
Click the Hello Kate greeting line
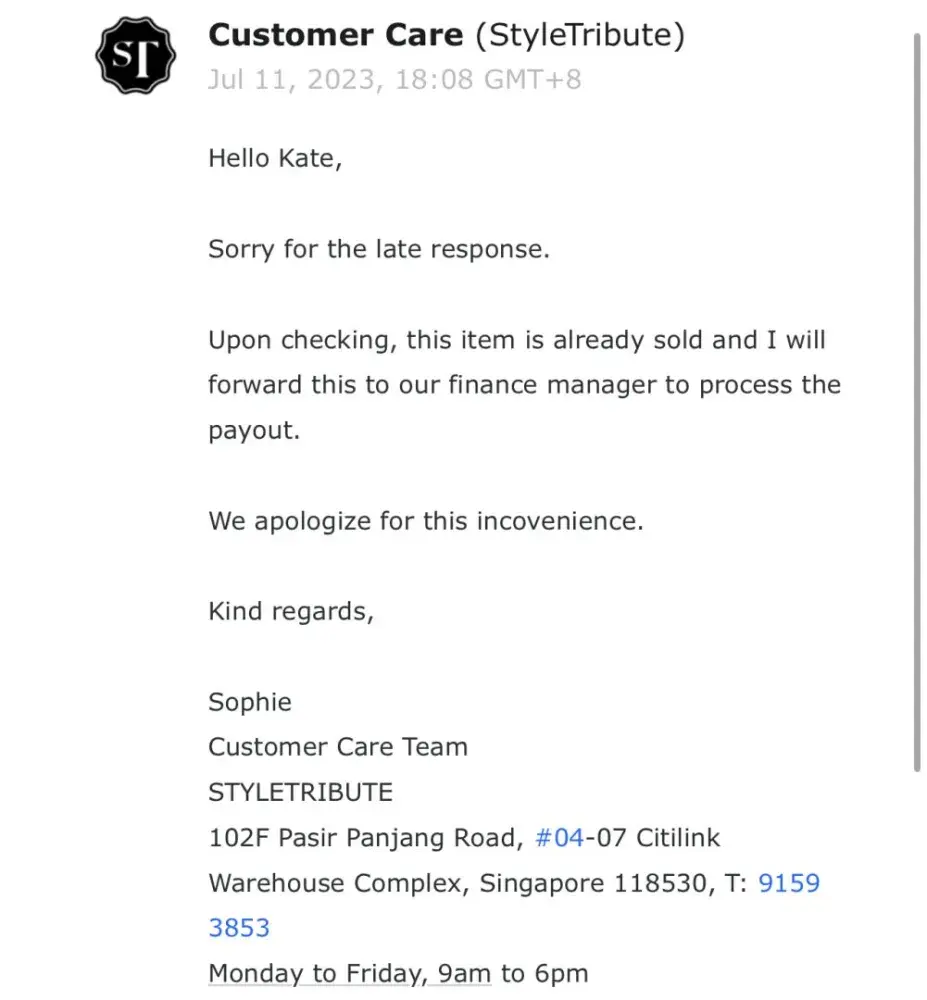tap(275, 158)
